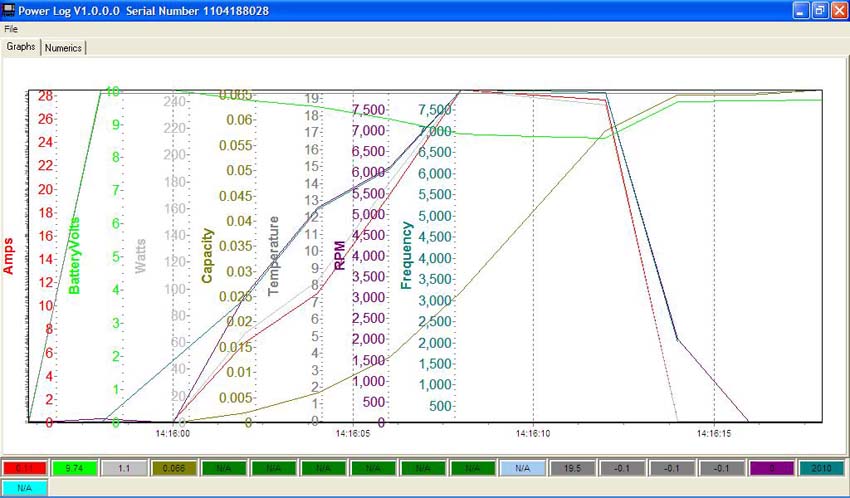Click the red Amps axis label
The height and width of the screenshot is (498, 850).
(9, 256)
